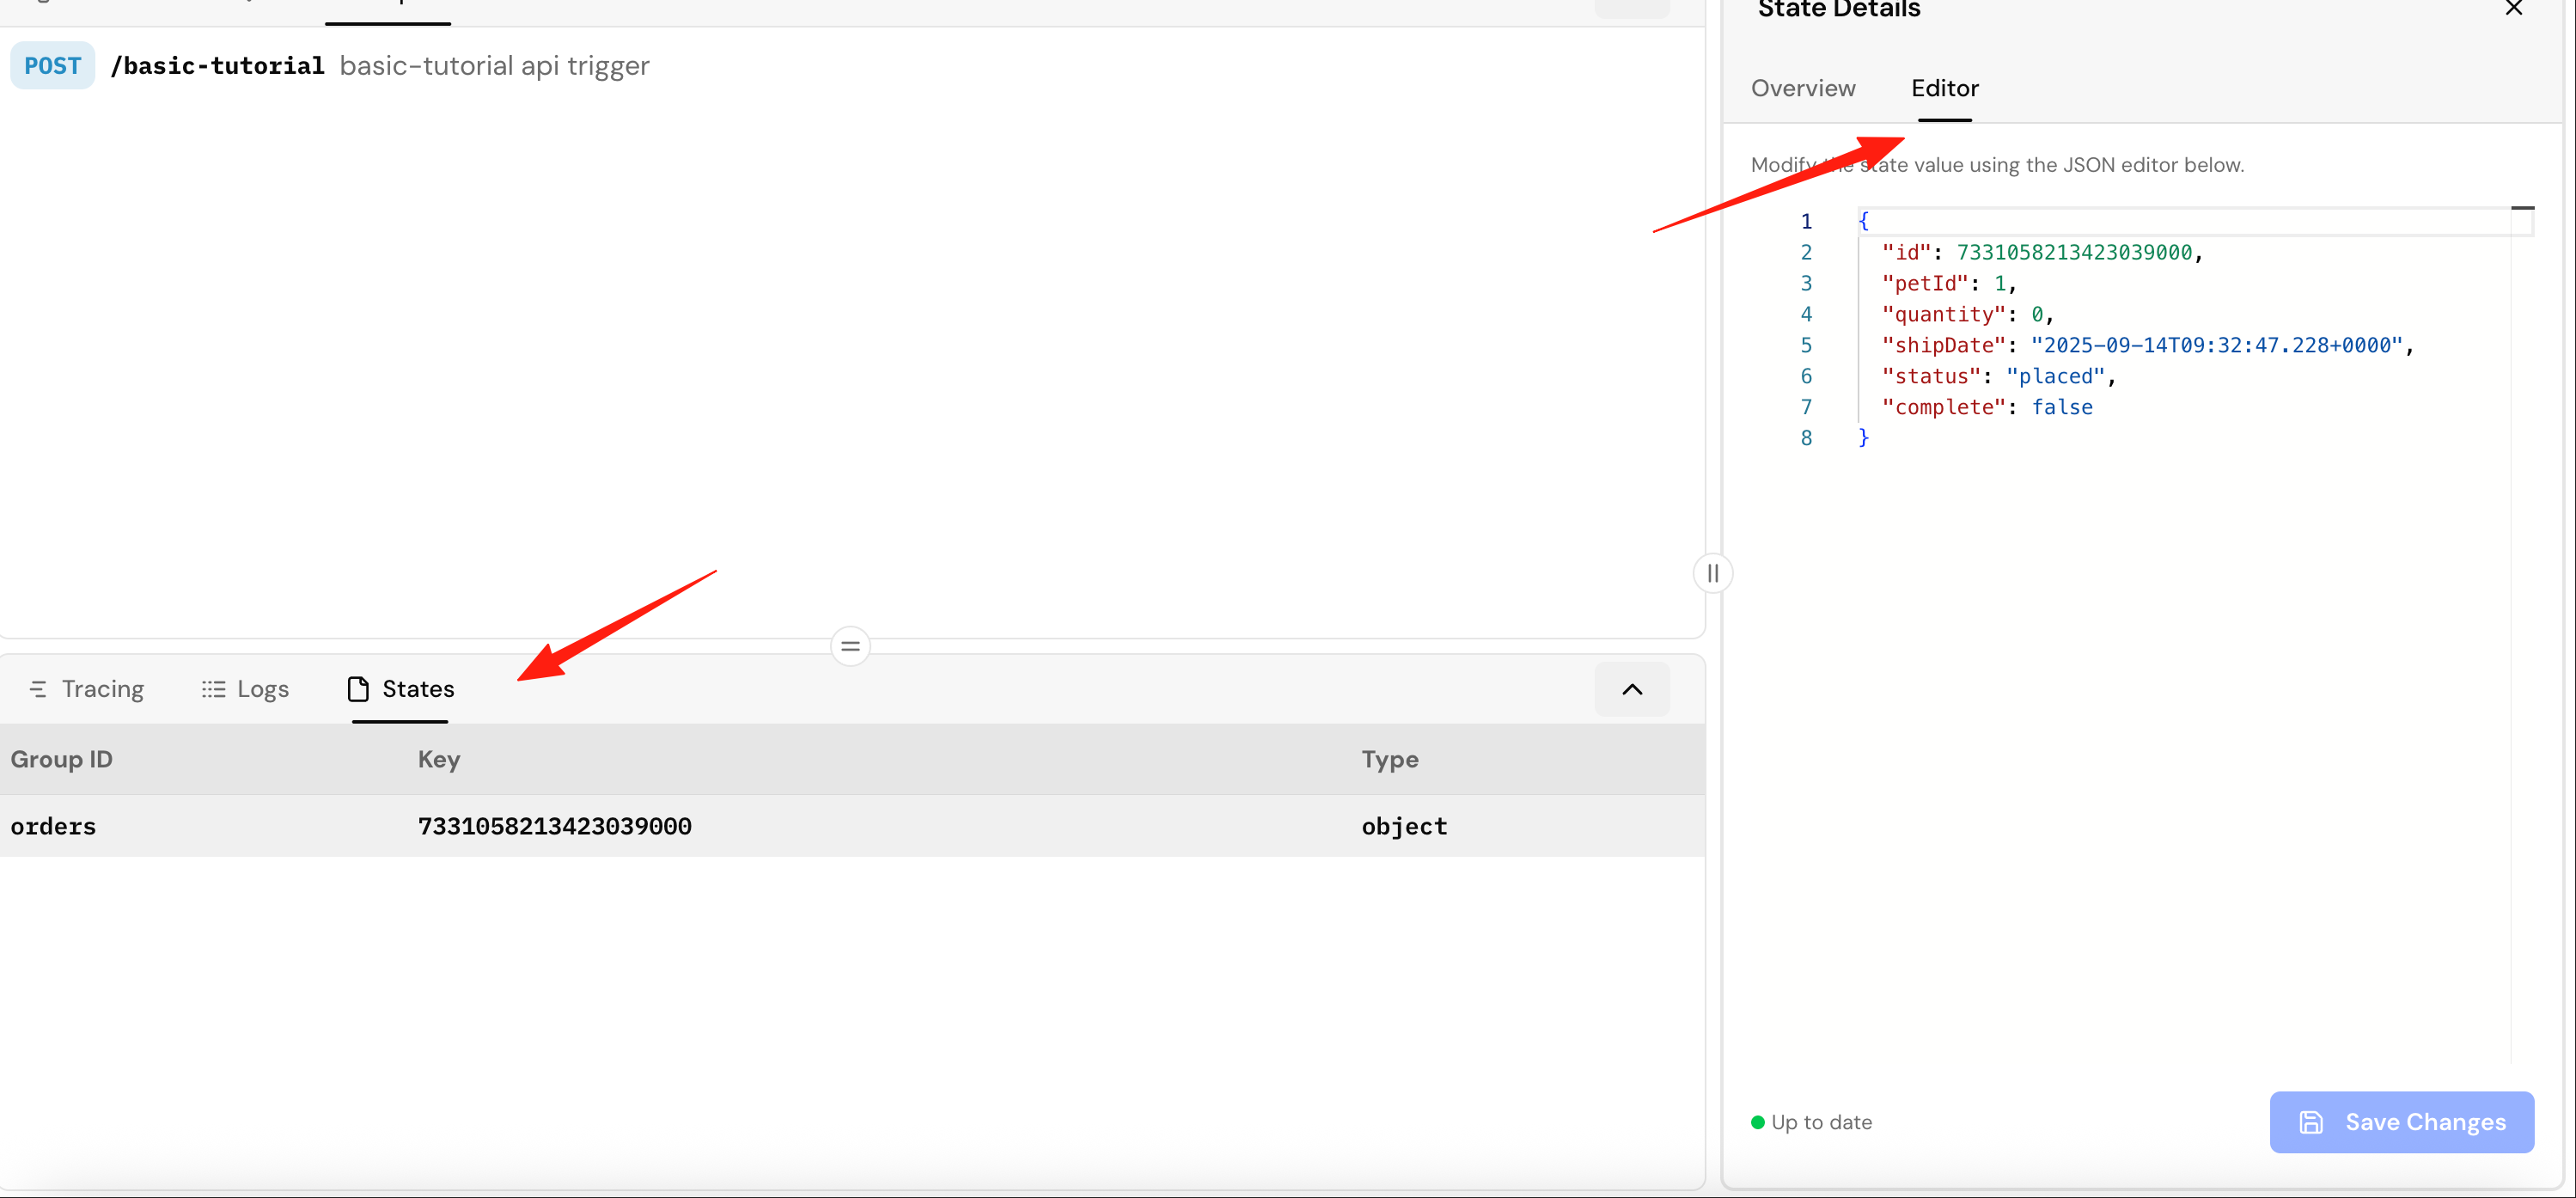Click the POST method badge
This screenshot has height=1198, width=2576.
(52, 66)
